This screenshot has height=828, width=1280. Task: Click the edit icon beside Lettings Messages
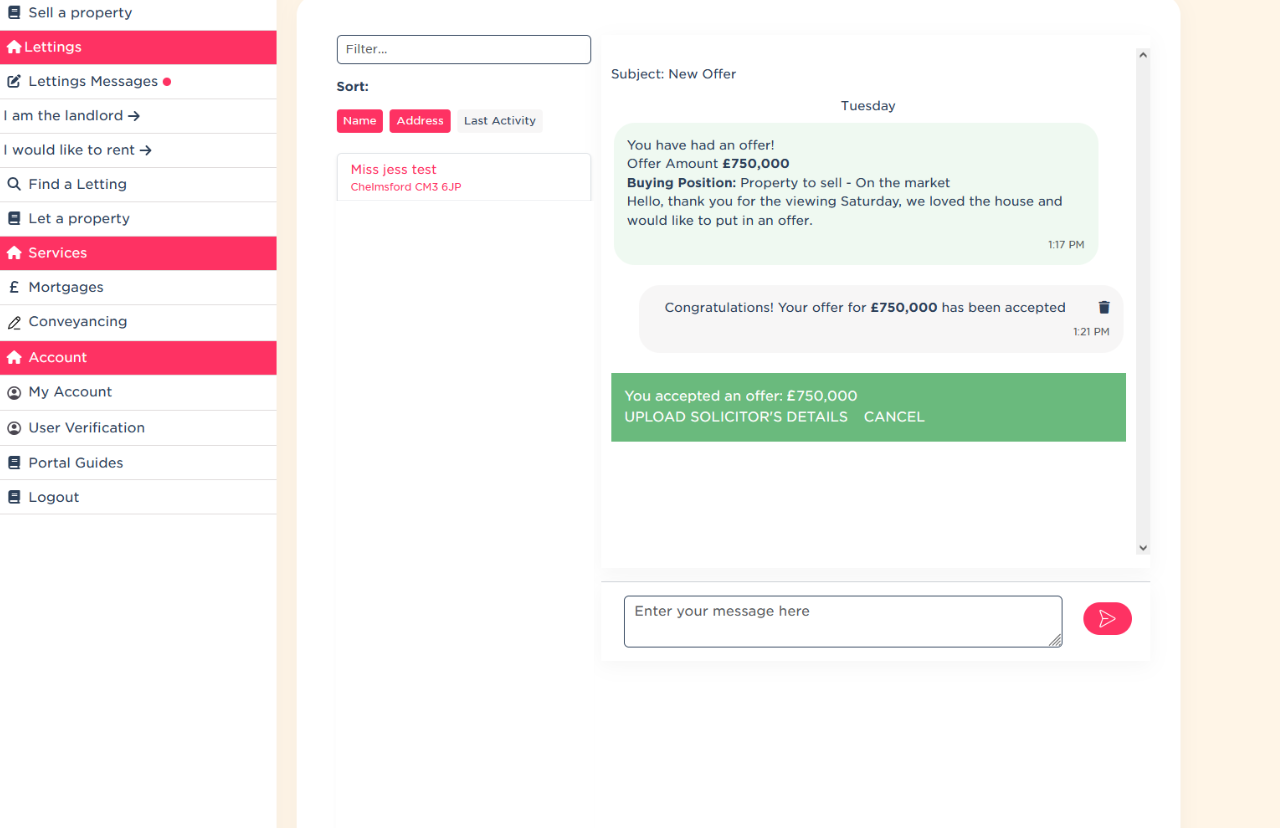(x=14, y=82)
